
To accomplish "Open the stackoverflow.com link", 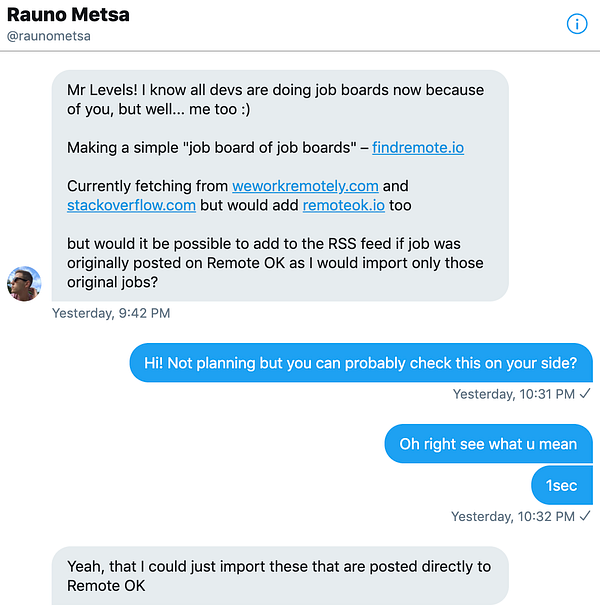I will 131,205.
